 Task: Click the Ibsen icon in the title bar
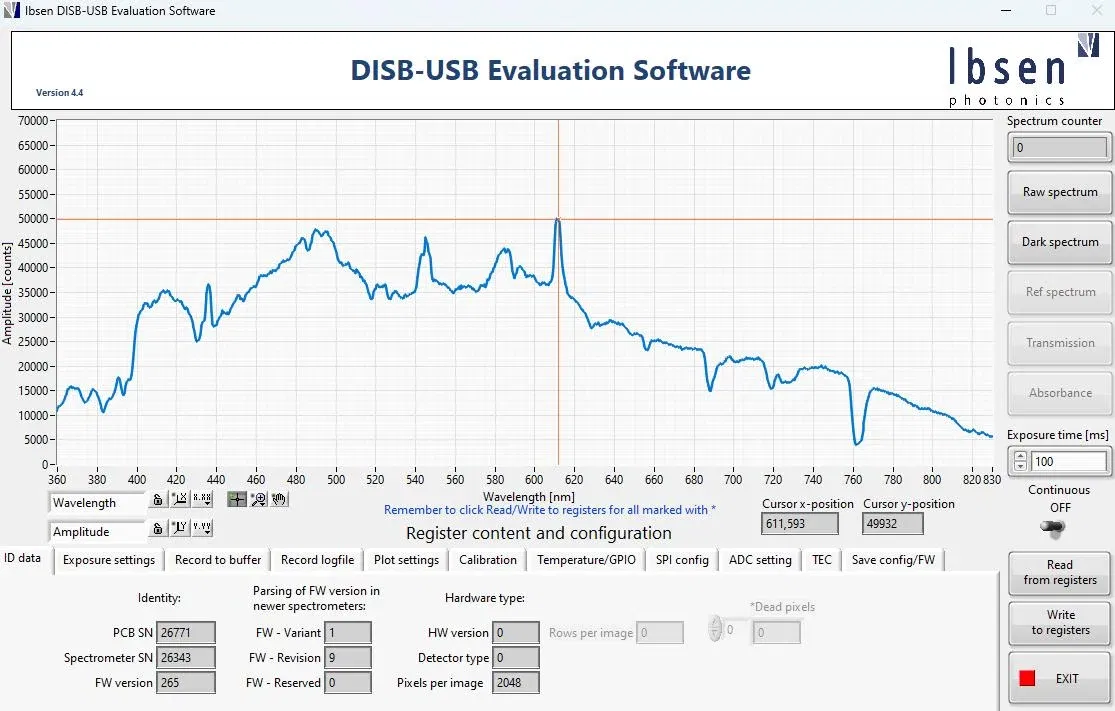tap(13, 11)
